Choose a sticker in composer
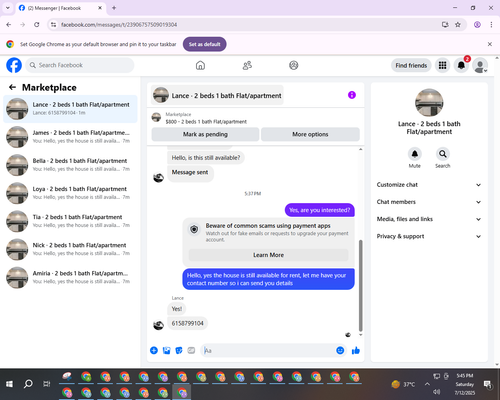The height and width of the screenshot is (400, 500). pyautogui.click(x=179, y=350)
